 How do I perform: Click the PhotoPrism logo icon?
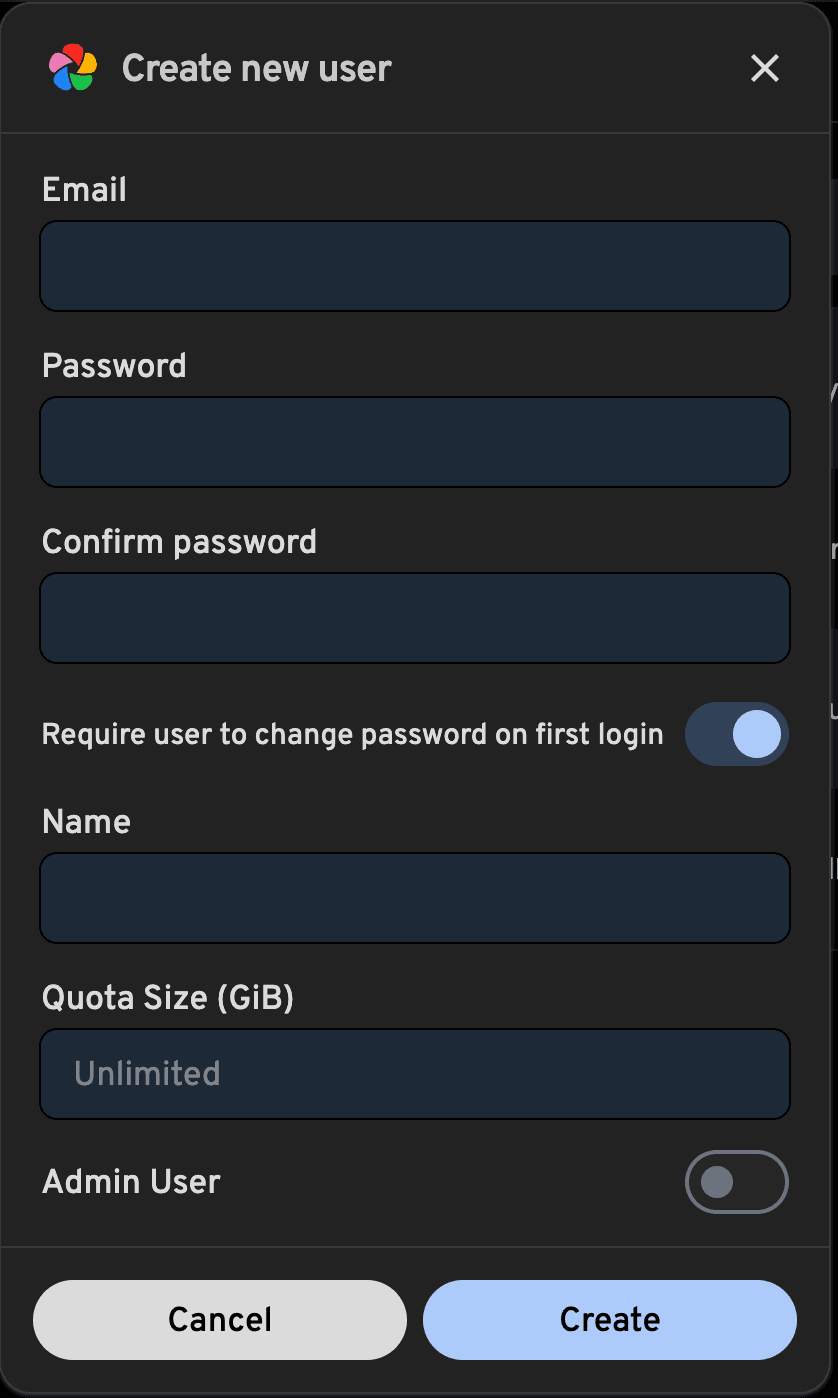pyautogui.click(x=72, y=68)
